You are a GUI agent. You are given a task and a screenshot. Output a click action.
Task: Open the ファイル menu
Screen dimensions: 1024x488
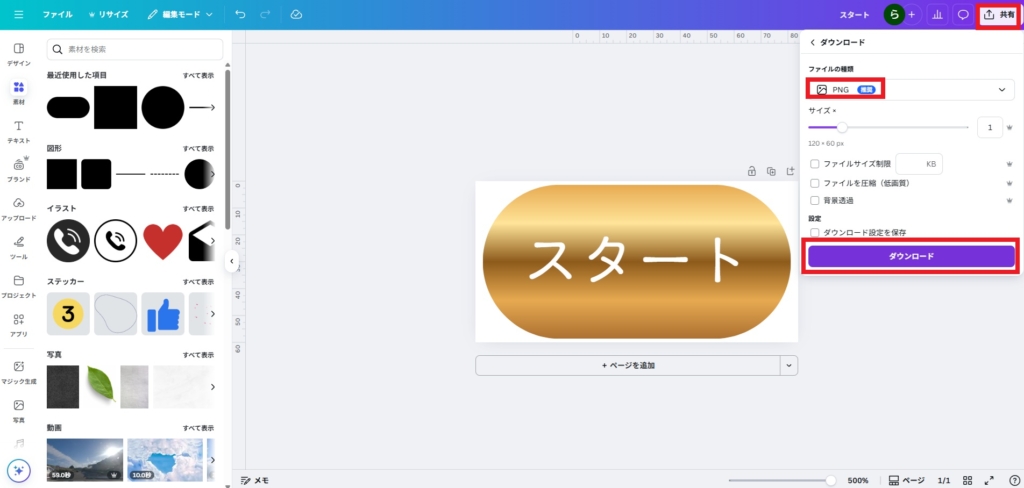[x=57, y=15]
